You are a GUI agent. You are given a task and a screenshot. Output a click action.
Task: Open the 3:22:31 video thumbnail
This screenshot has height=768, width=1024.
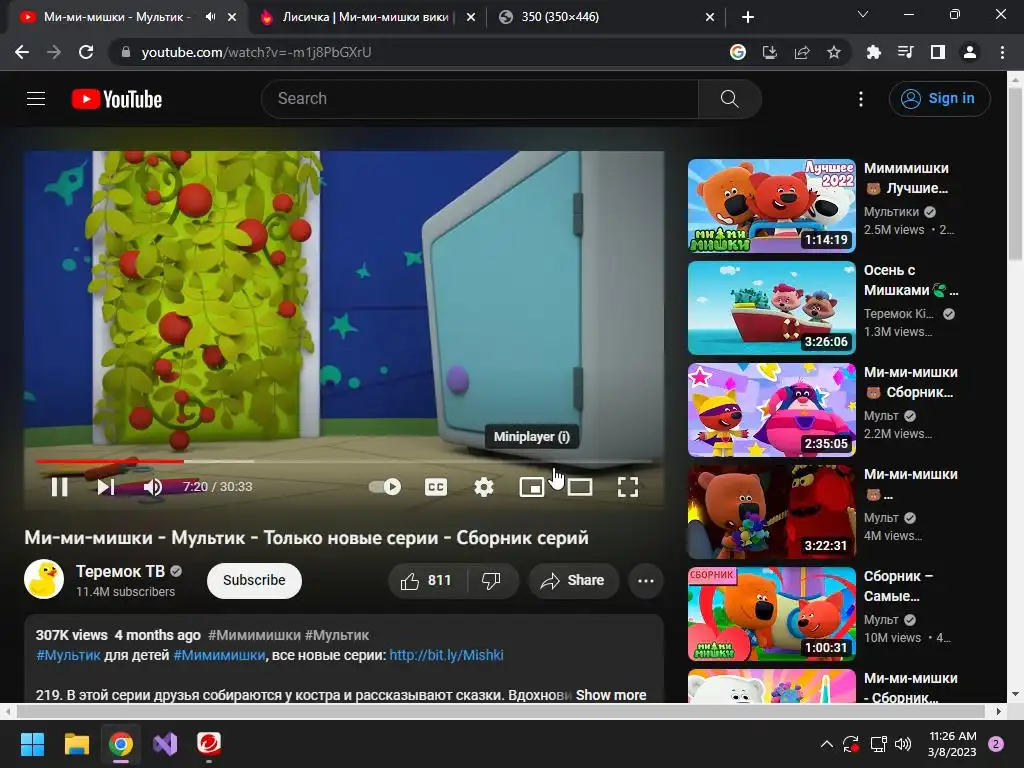(771, 511)
